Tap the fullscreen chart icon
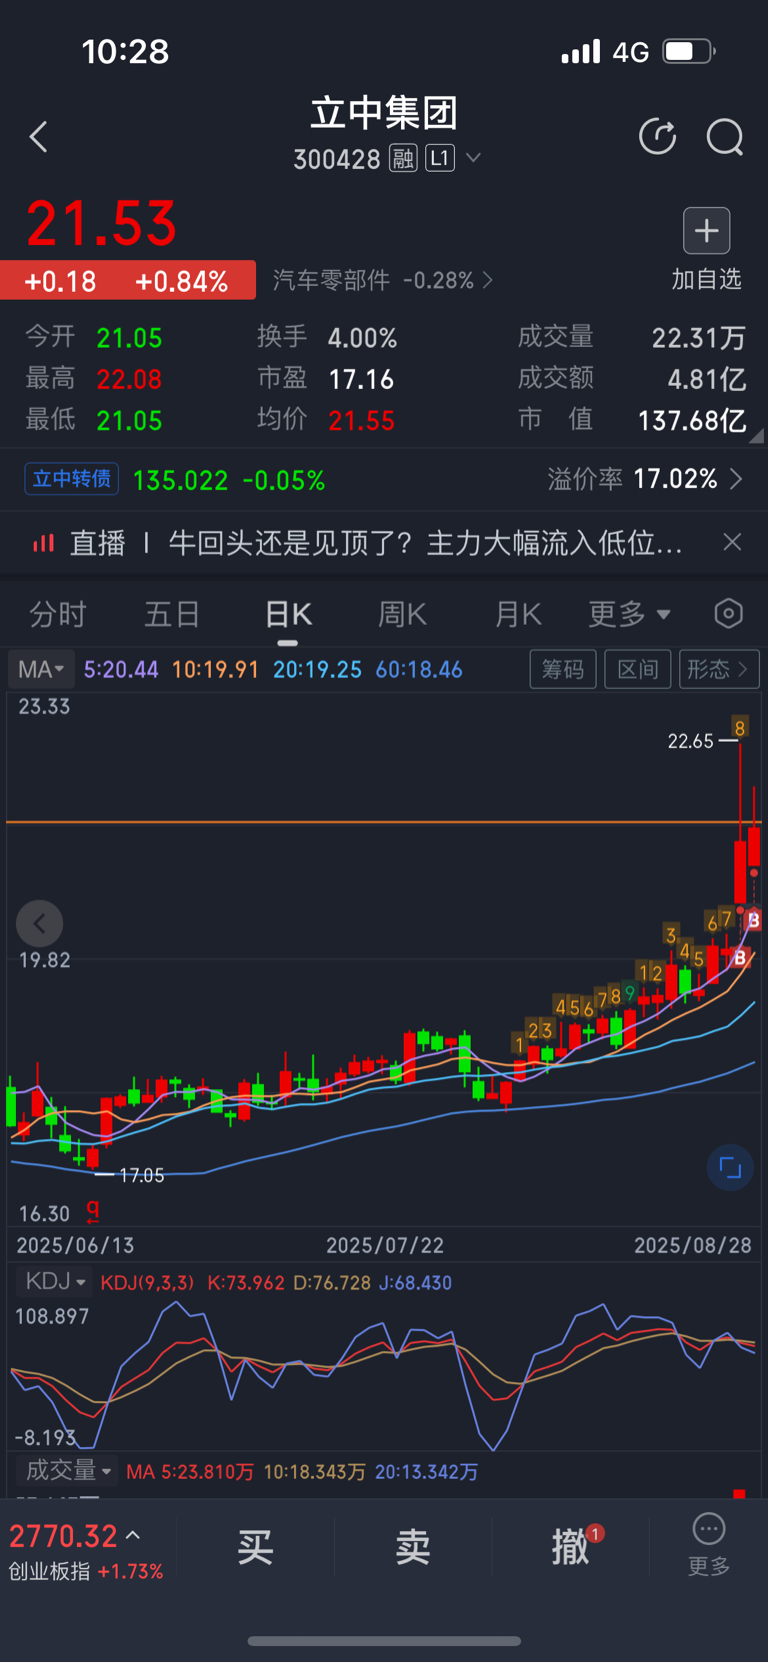Viewport: 768px width, 1663px height. click(730, 1167)
